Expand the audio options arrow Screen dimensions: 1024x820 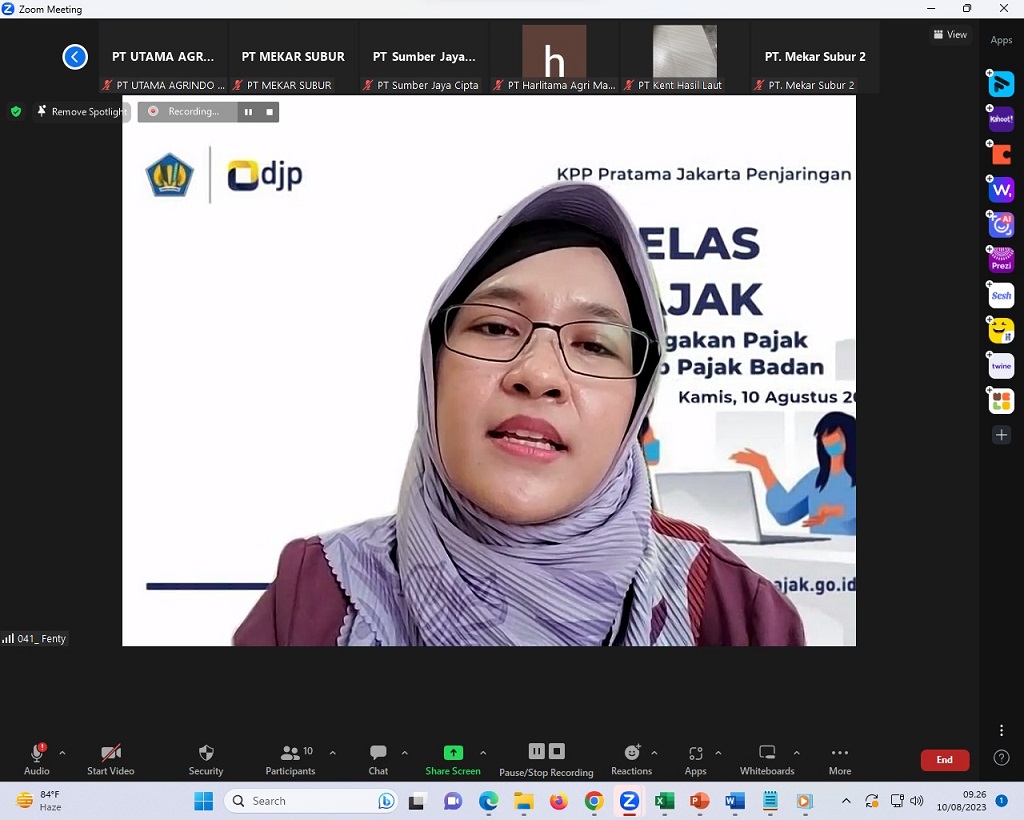pos(62,753)
